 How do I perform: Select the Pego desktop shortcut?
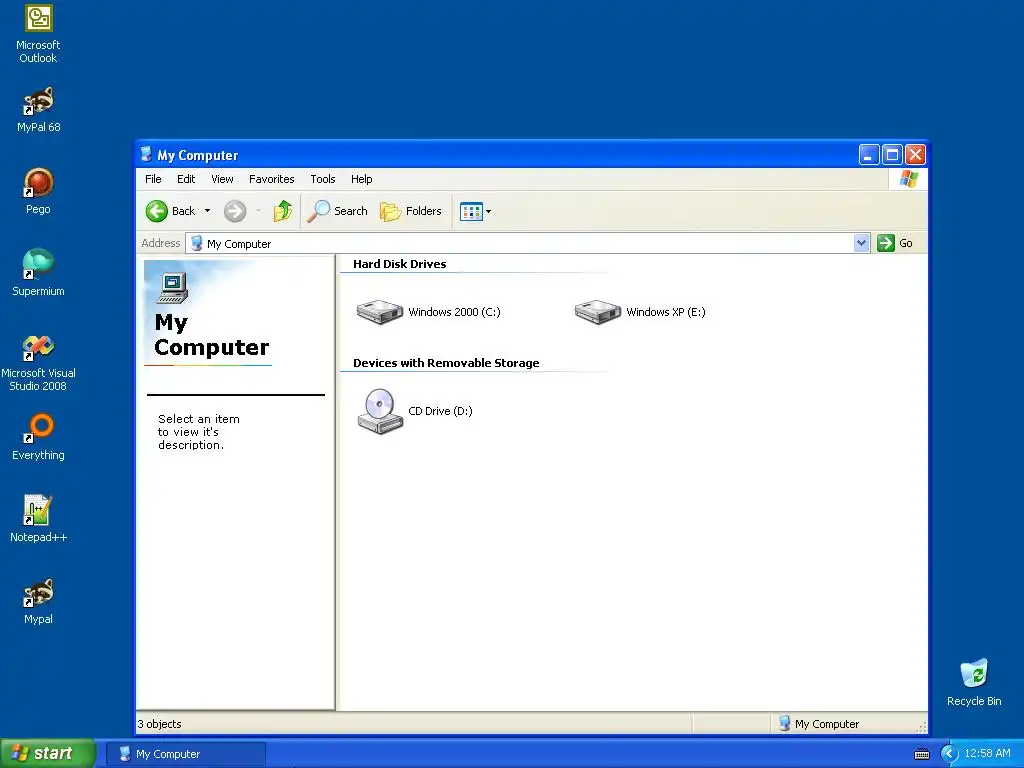point(38,191)
